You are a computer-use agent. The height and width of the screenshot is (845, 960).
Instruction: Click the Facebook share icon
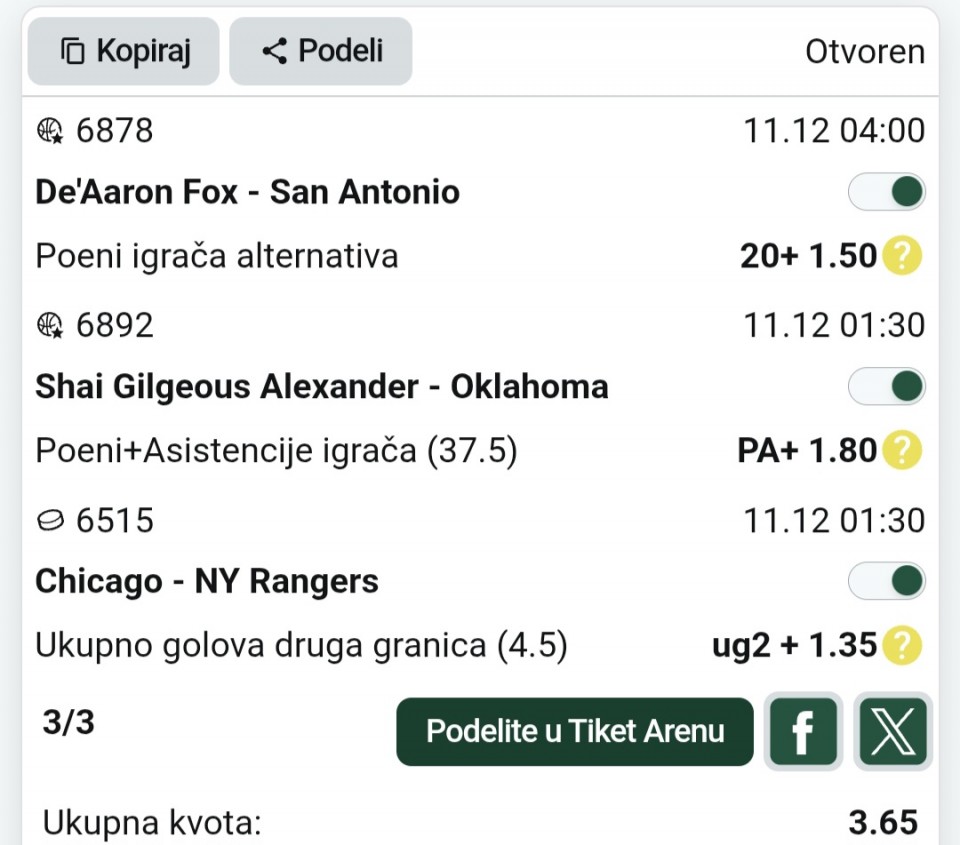click(801, 731)
